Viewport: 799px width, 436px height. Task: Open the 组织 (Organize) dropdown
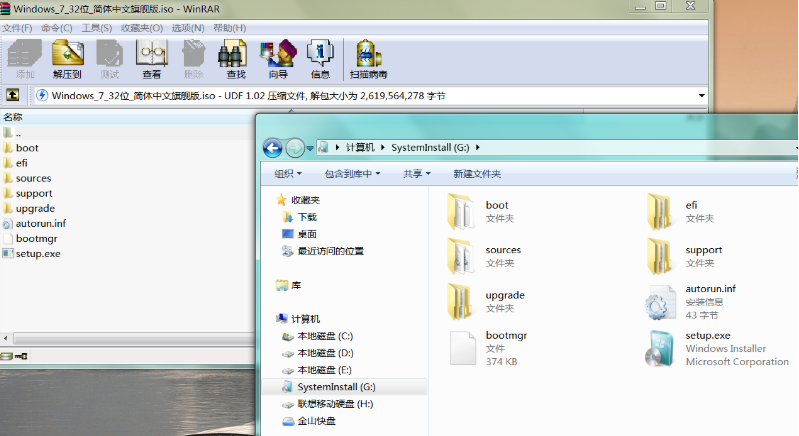(294, 174)
